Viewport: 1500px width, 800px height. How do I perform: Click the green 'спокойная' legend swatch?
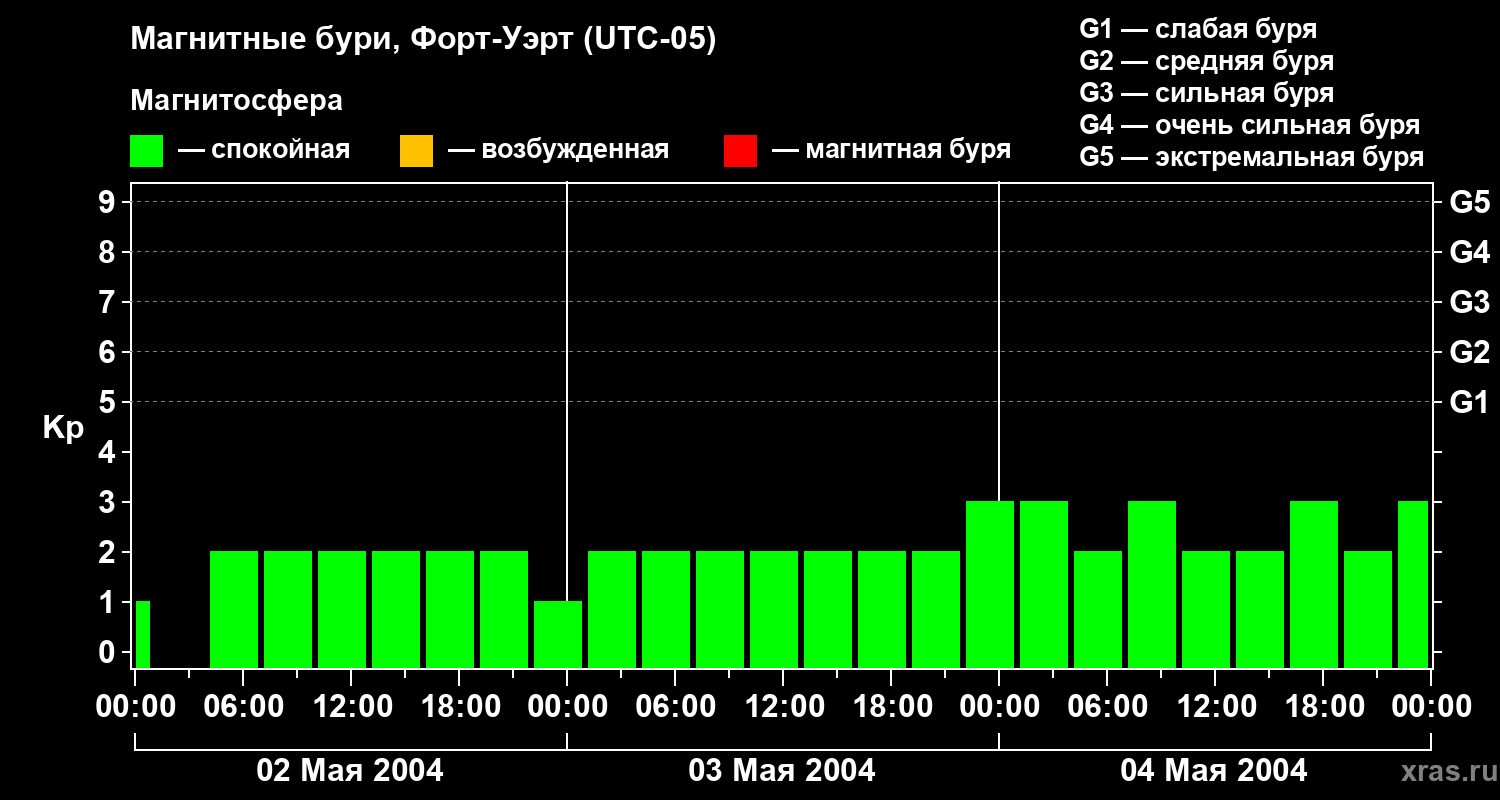[146, 151]
